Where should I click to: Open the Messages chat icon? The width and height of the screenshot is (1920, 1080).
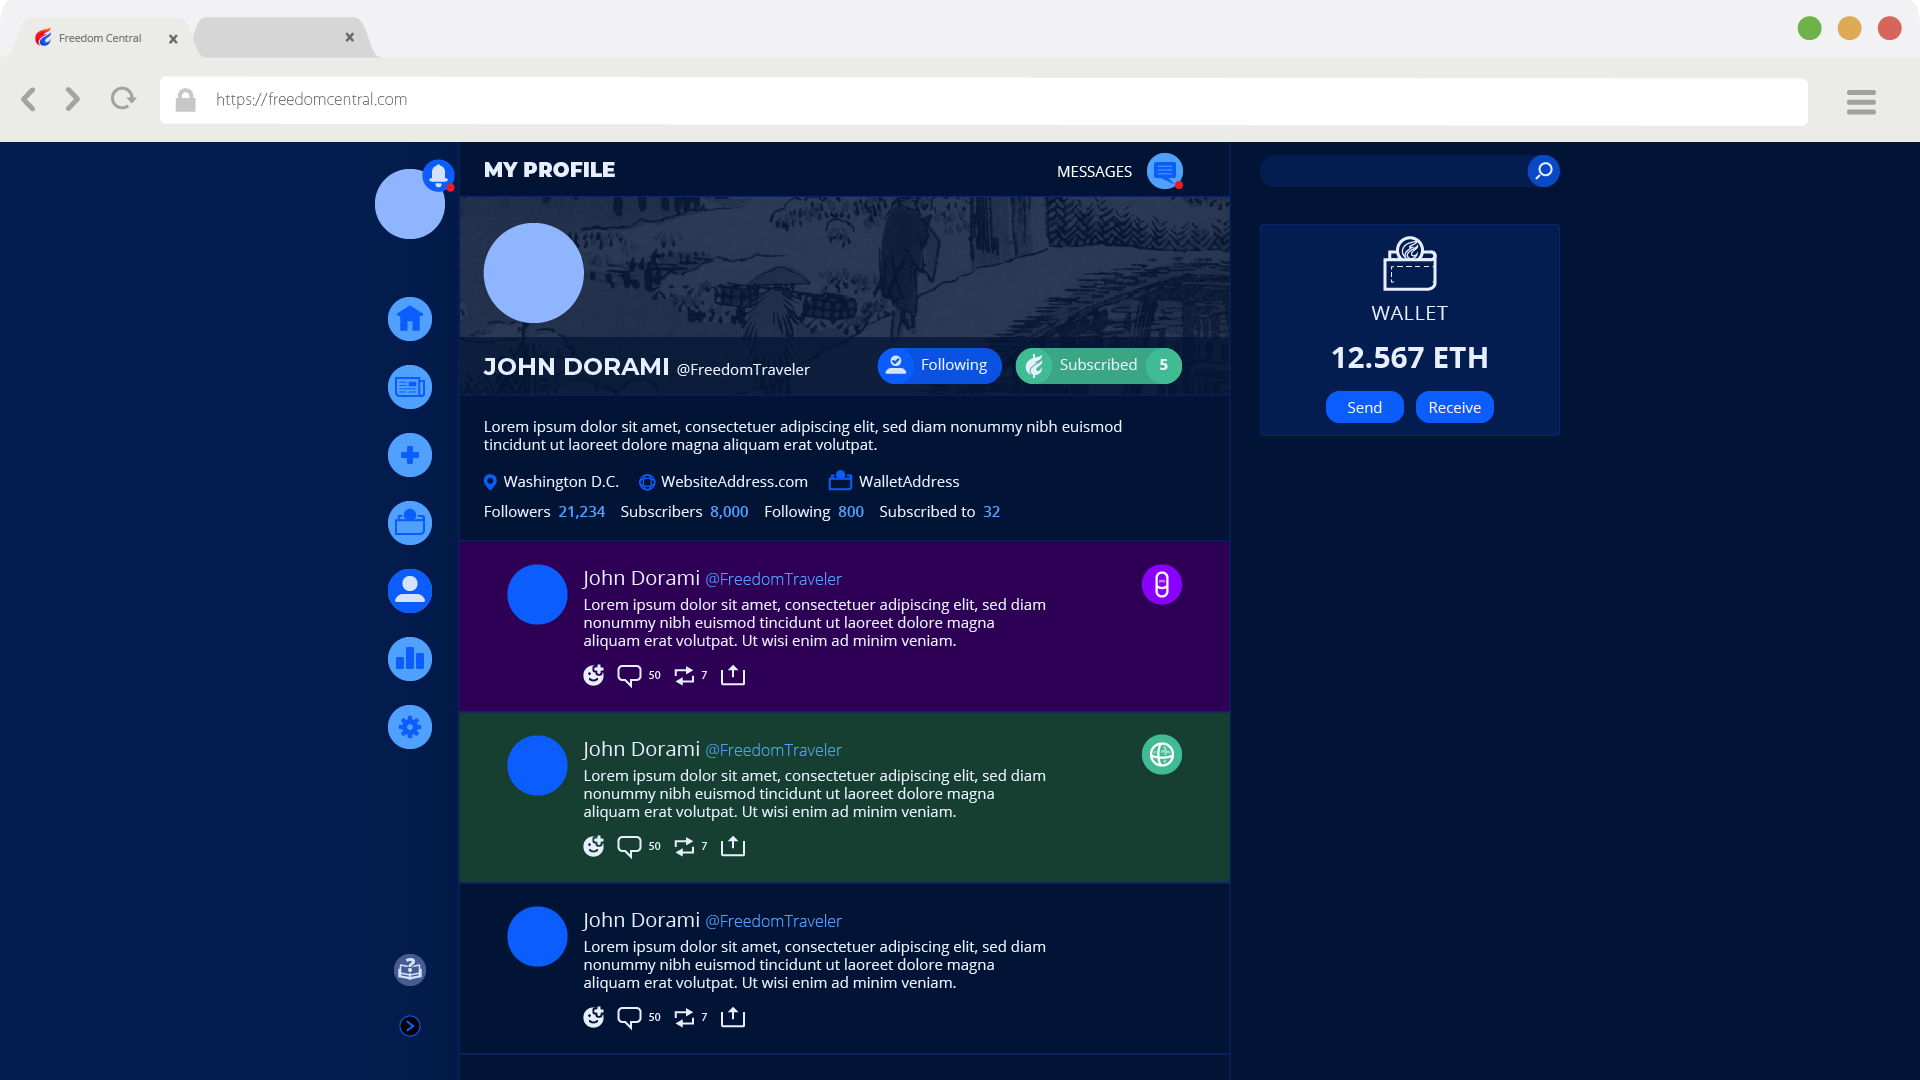point(1165,171)
